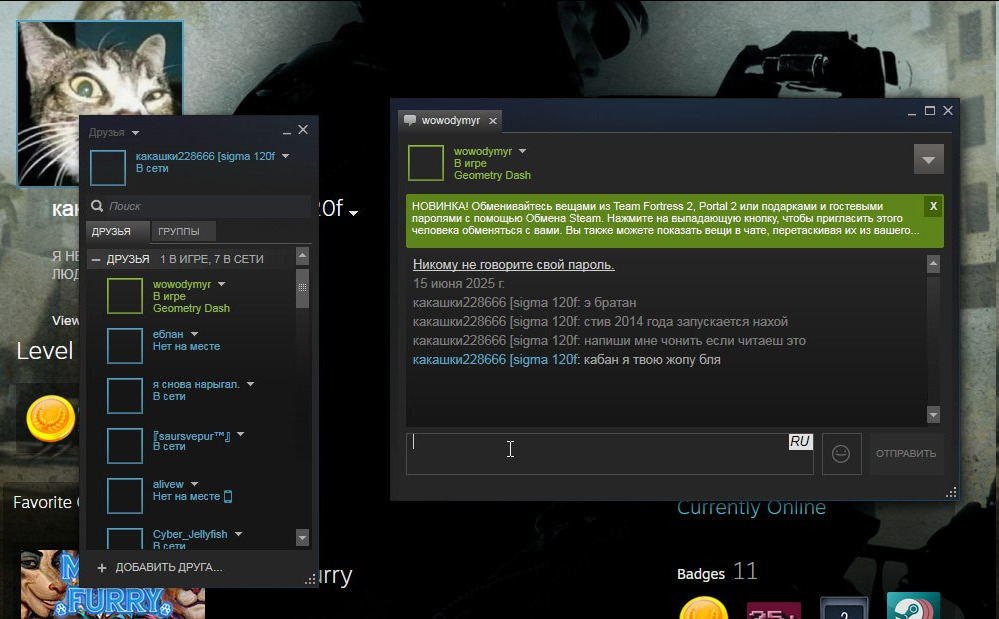This screenshot has width=999, height=619.
Task: Open the Друзья window title dropdown
Action: coord(135,133)
